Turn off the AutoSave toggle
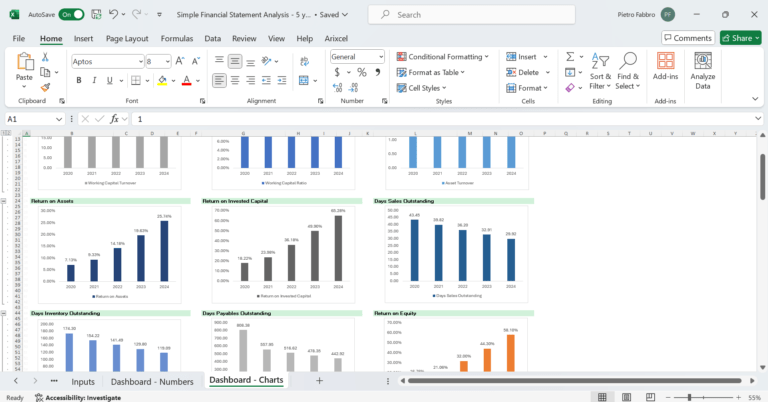 (71, 15)
